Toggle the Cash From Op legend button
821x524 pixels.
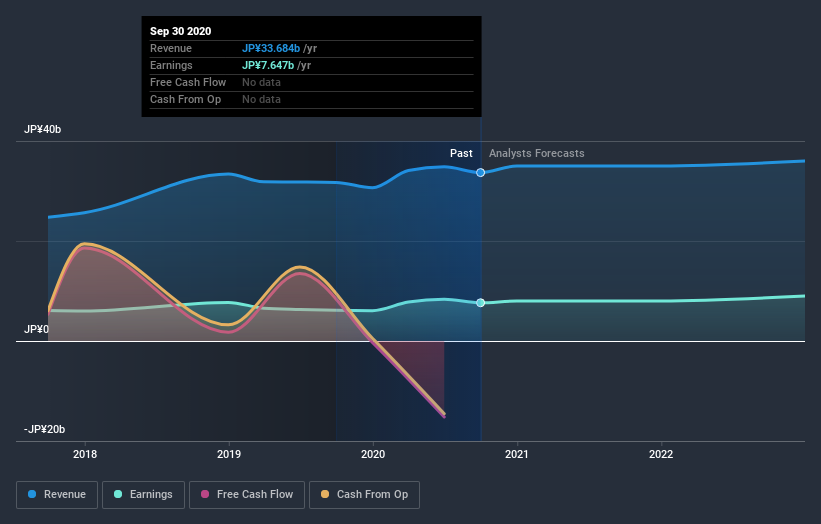(364, 495)
